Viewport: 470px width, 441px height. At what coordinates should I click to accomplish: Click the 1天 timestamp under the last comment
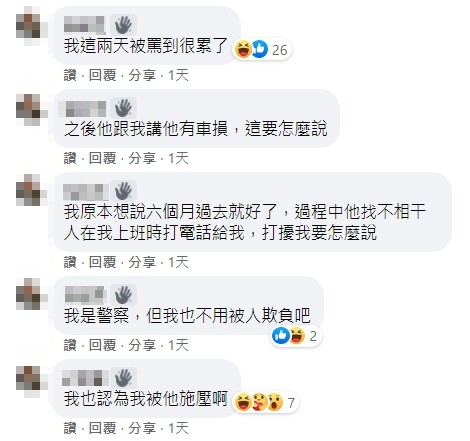click(x=178, y=428)
